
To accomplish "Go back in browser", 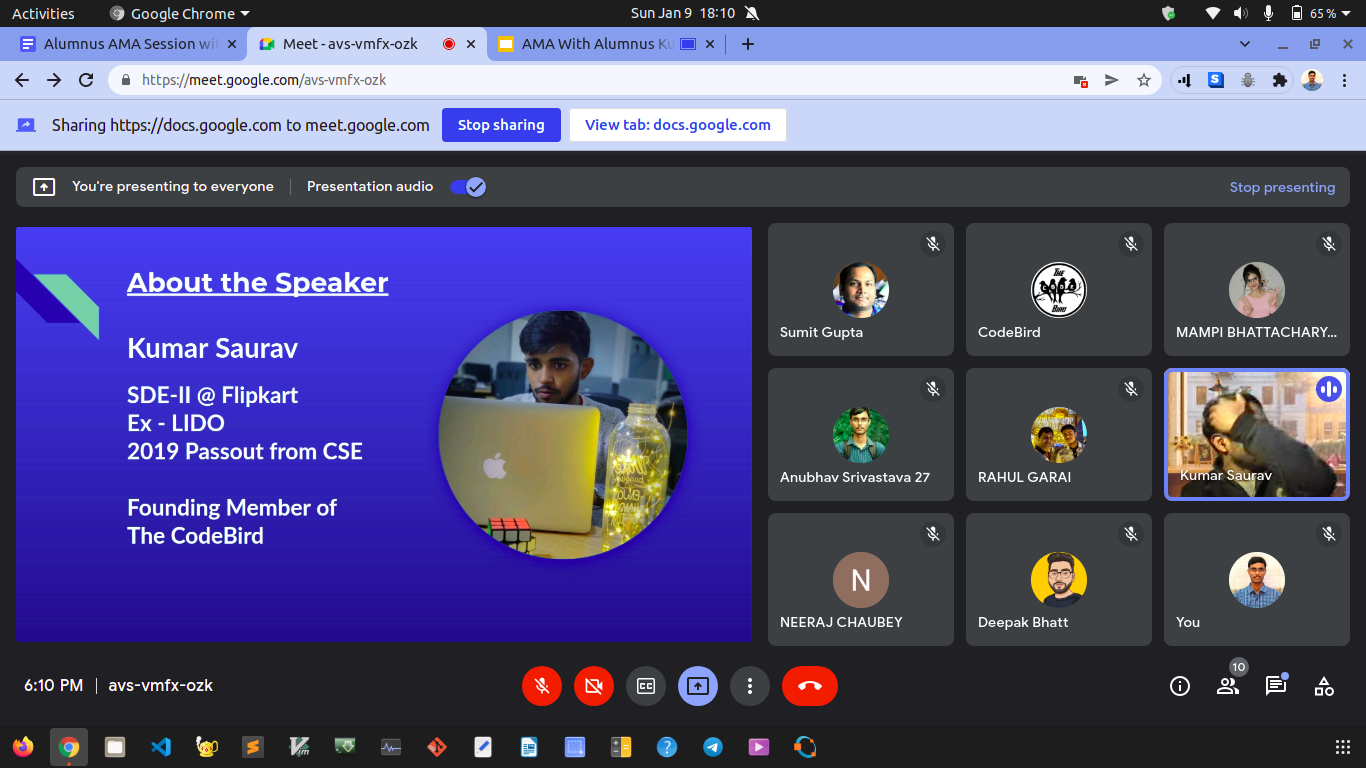I will click(22, 80).
